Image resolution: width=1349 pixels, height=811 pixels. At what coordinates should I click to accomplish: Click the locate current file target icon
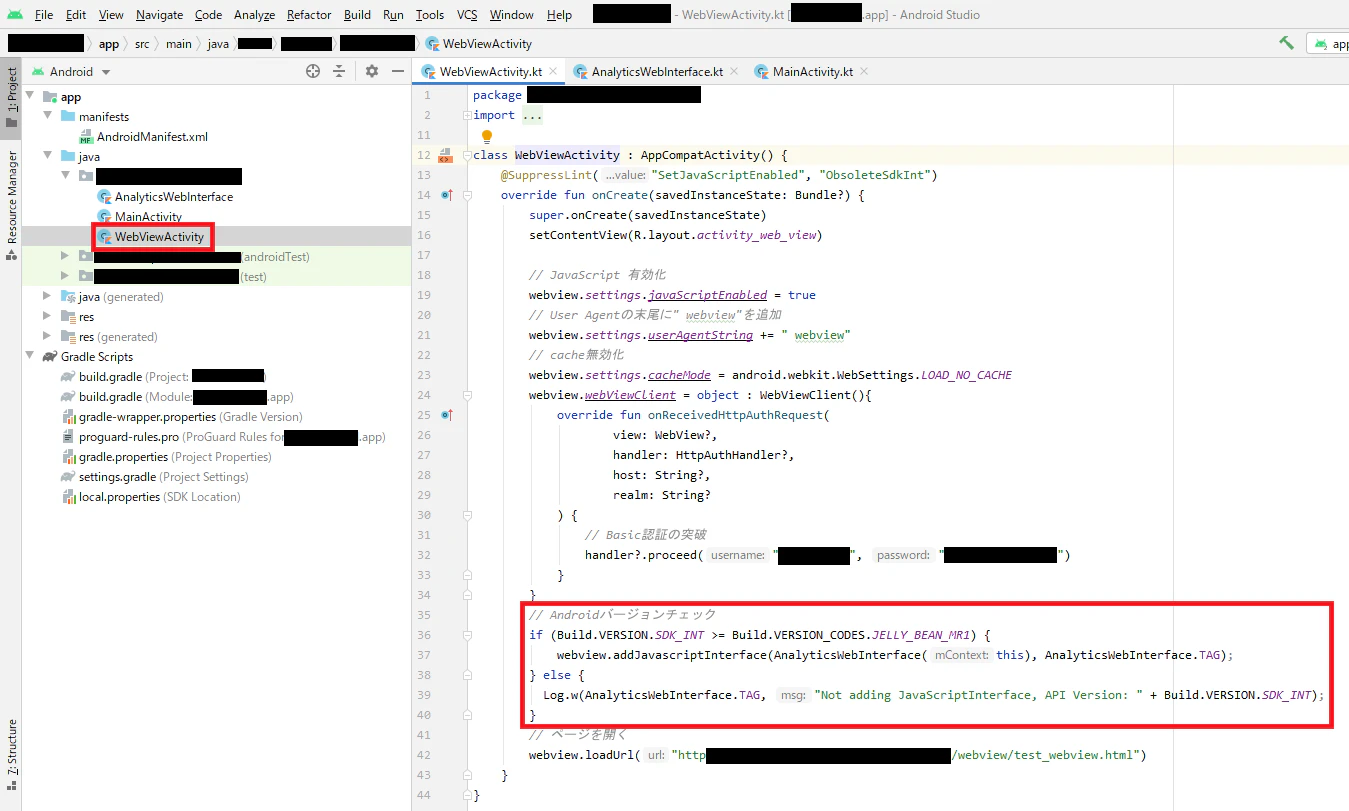tap(313, 71)
